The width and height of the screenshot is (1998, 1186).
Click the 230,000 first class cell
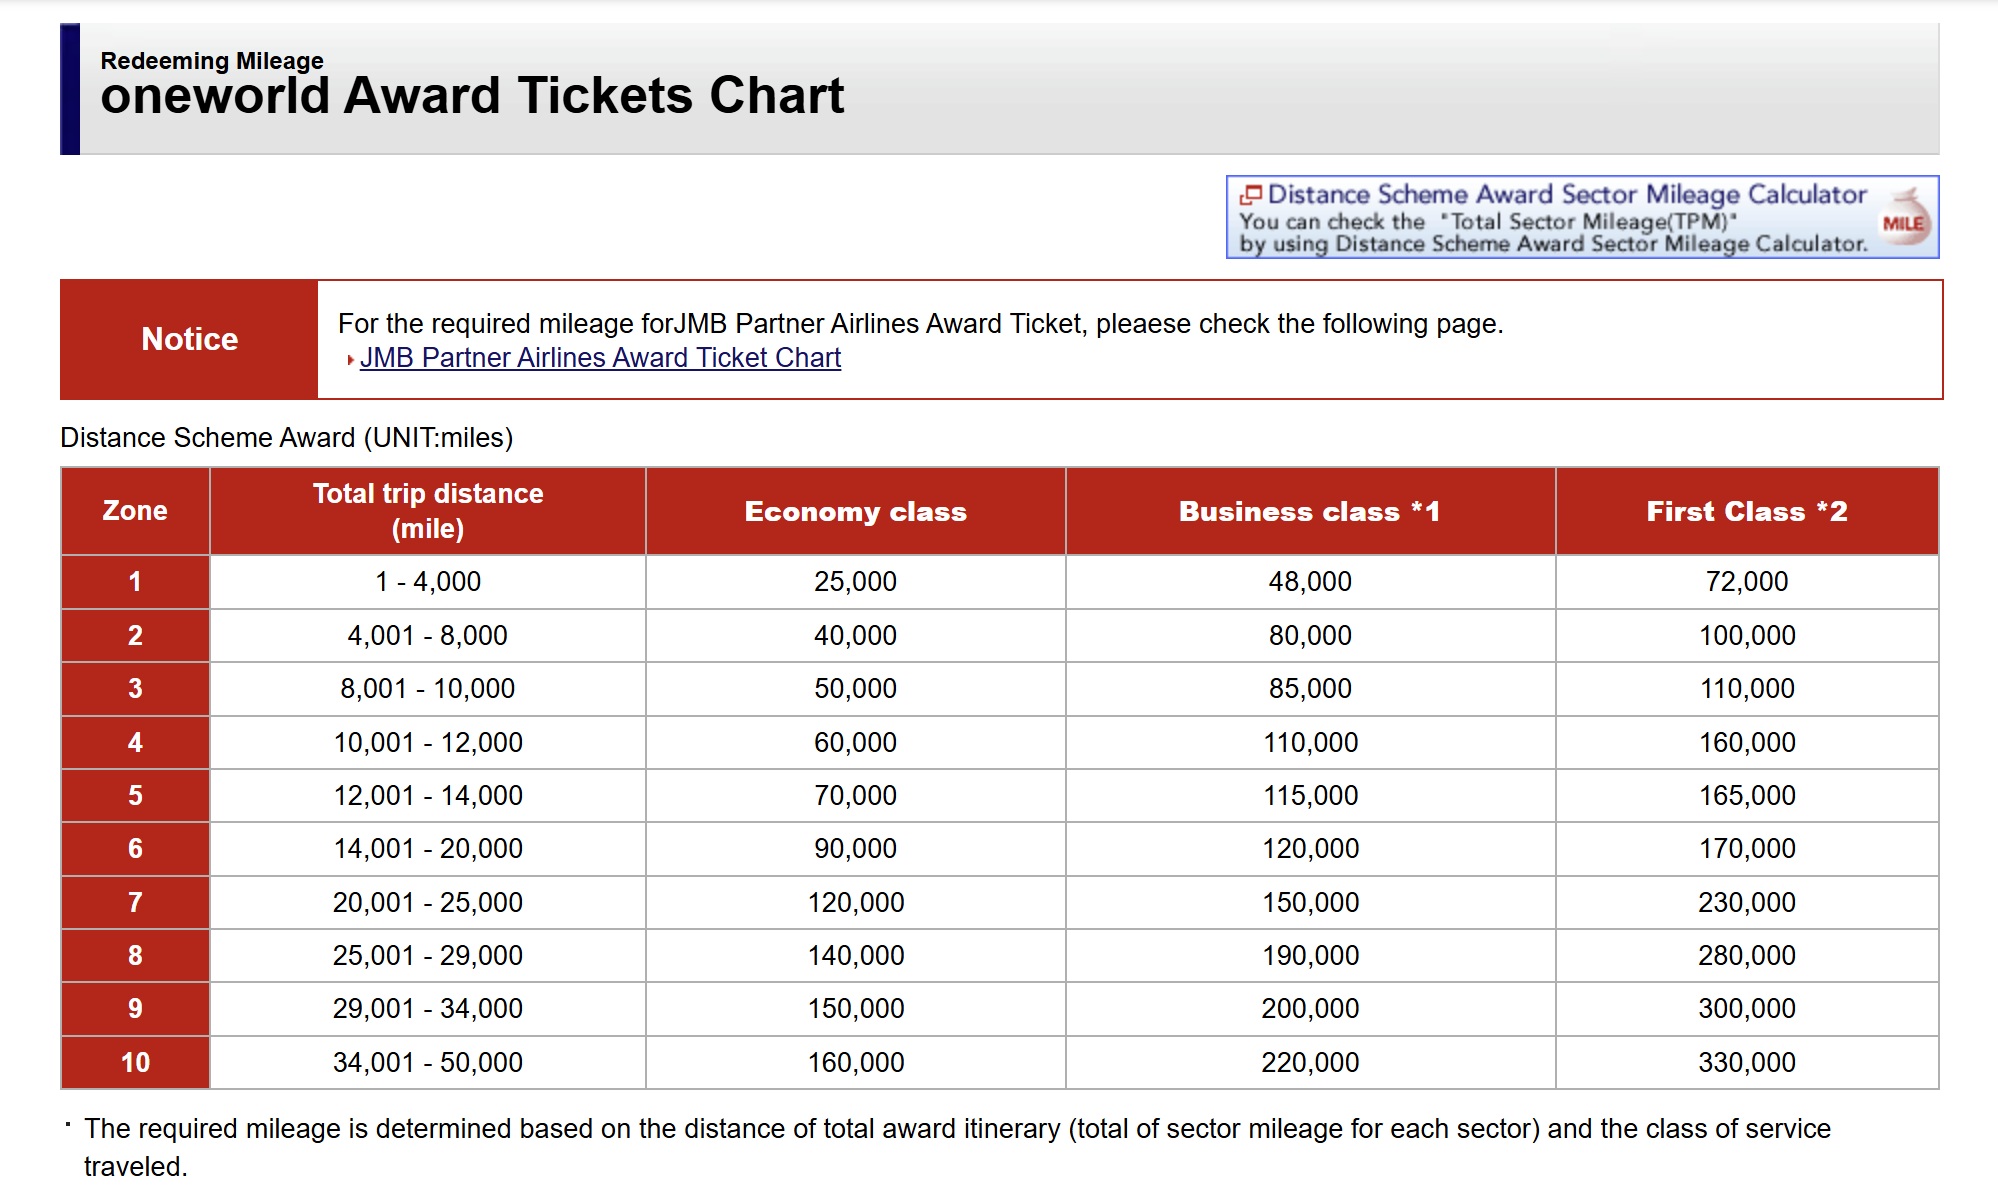(1747, 902)
